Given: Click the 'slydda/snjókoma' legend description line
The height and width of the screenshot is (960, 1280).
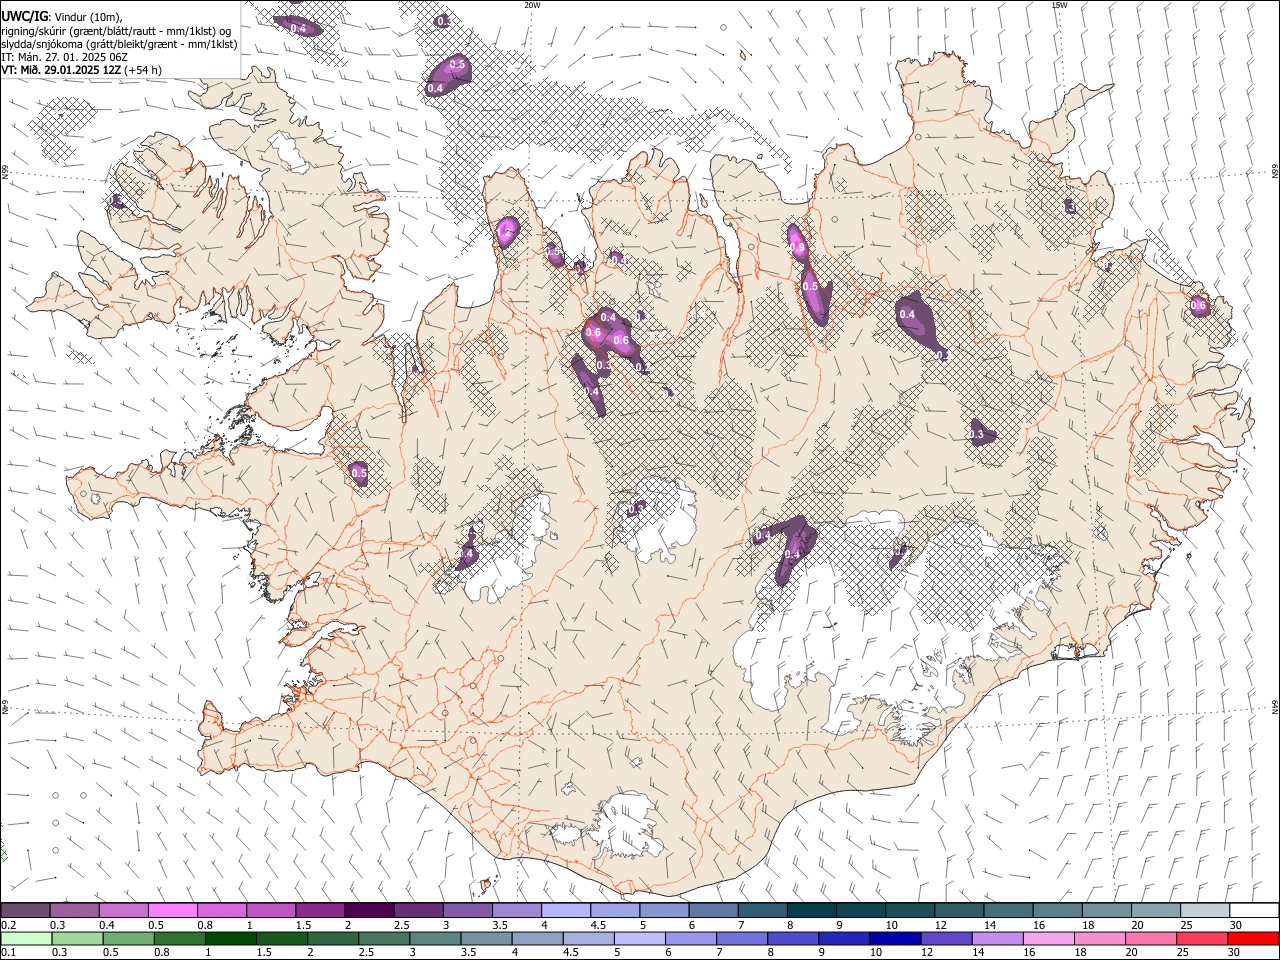Looking at the screenshot, I should click(x=119, y=44).
